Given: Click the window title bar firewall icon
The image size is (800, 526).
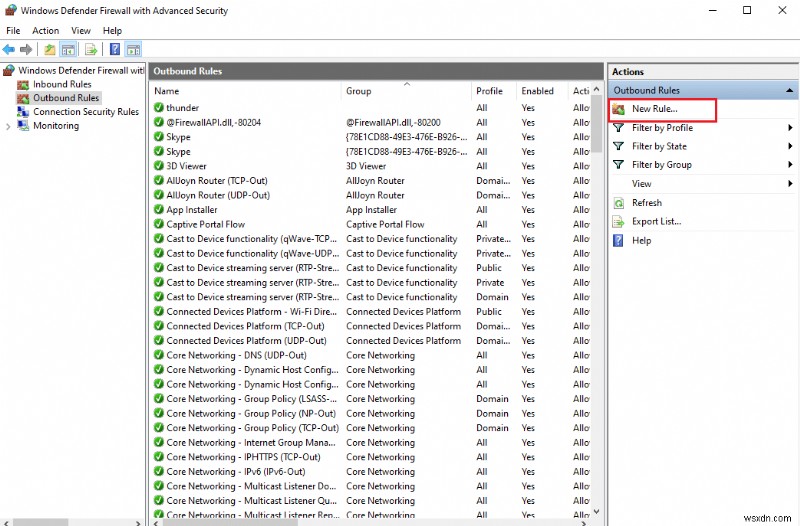Looking at the screenshot, I should (10, 10).
